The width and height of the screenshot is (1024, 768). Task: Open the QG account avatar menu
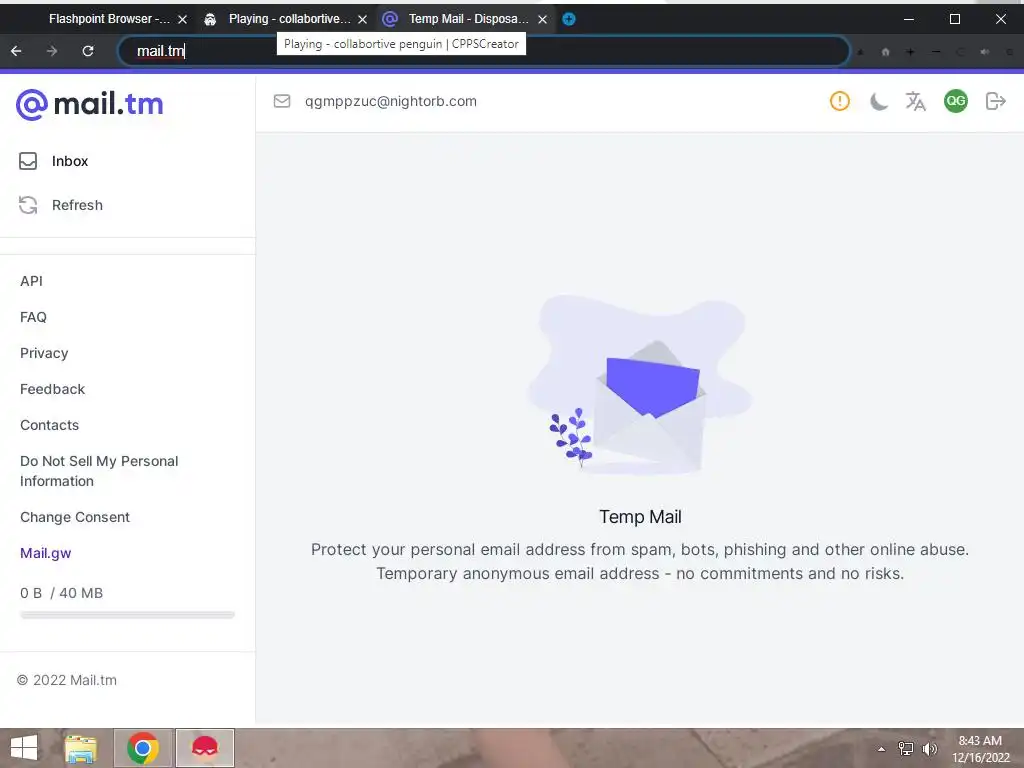(x=955, y=101)
